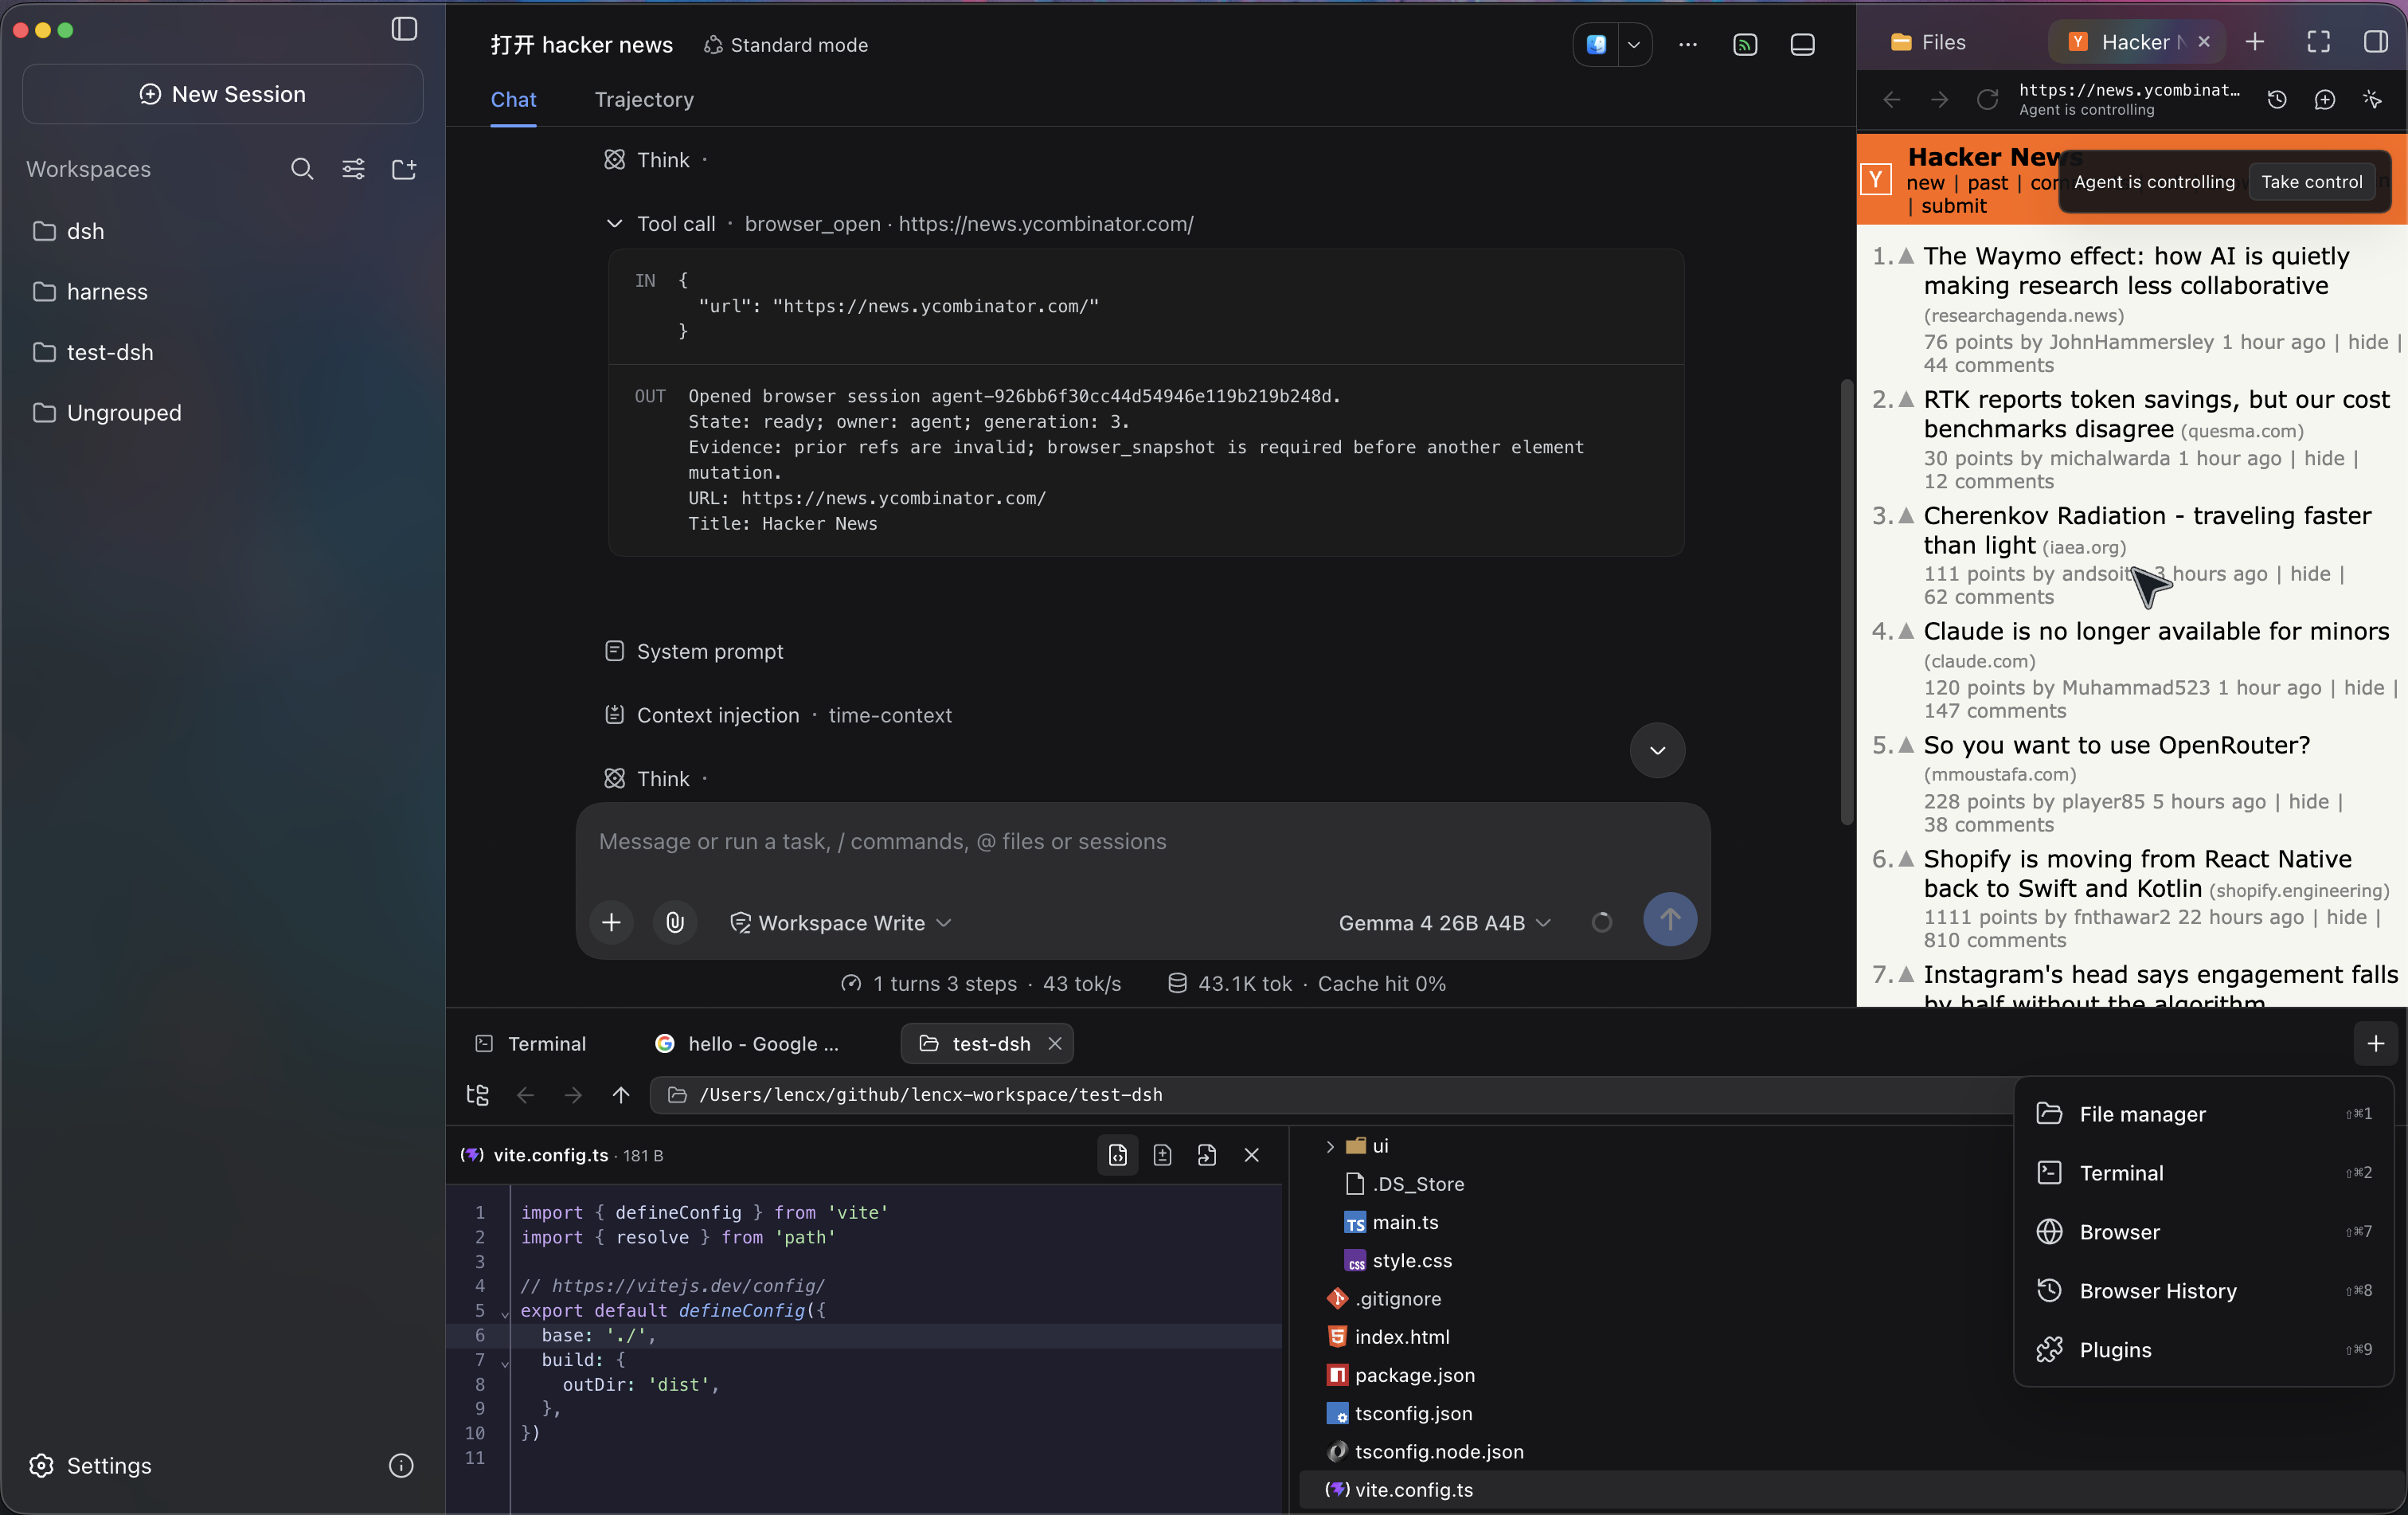
Task: Upvote the Claude minors story
Action: 1907,632
